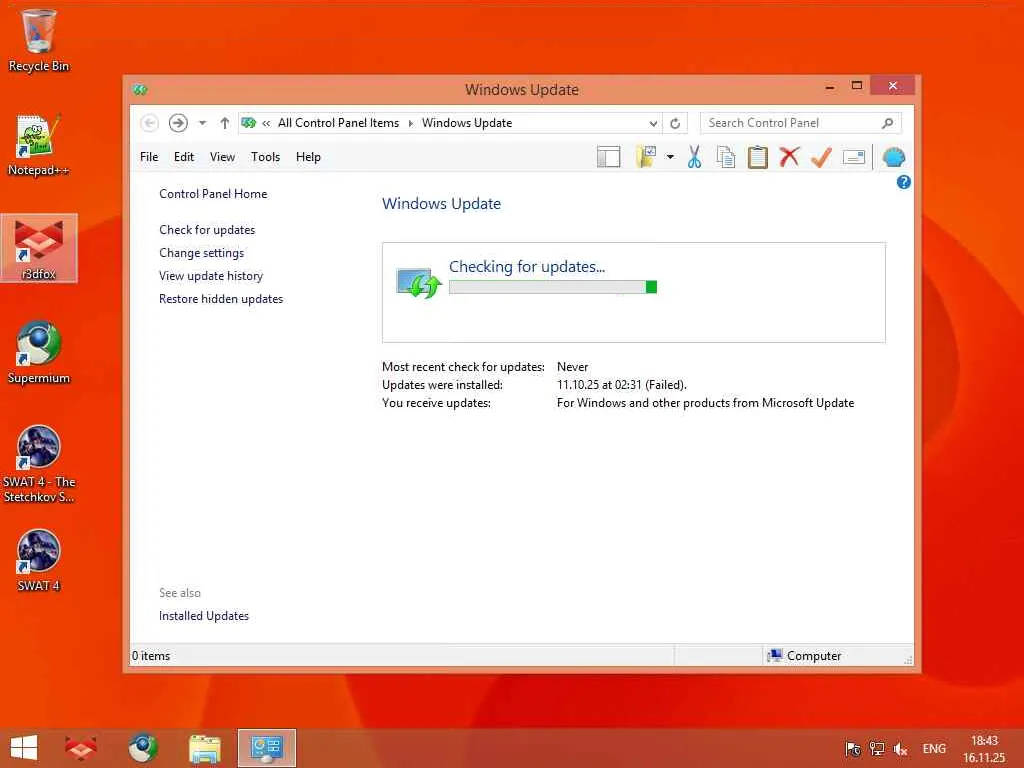Open the Help menu
The image size is (1024, 768).
tap(308, 157)
